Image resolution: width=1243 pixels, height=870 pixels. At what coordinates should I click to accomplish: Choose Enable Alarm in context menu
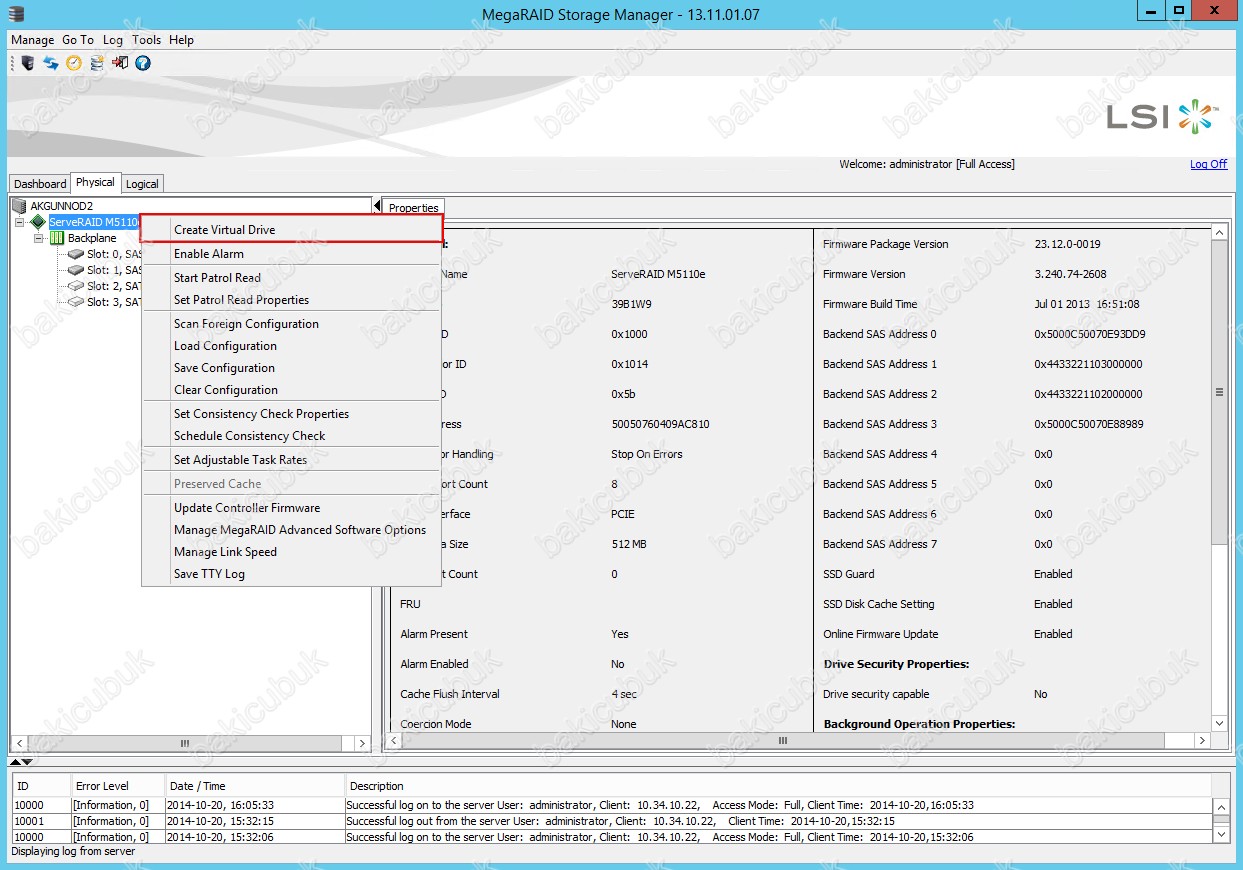pyautogui.click(x=292, y=254)
